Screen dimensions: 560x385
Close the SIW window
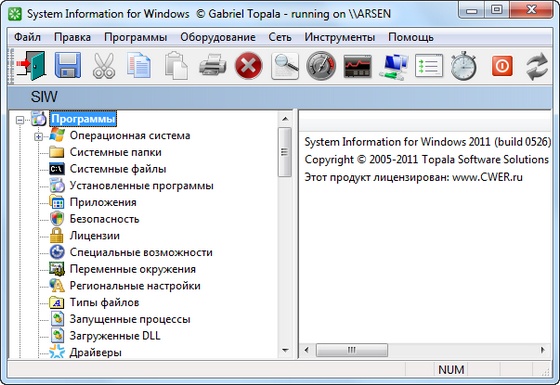point(531,10)
